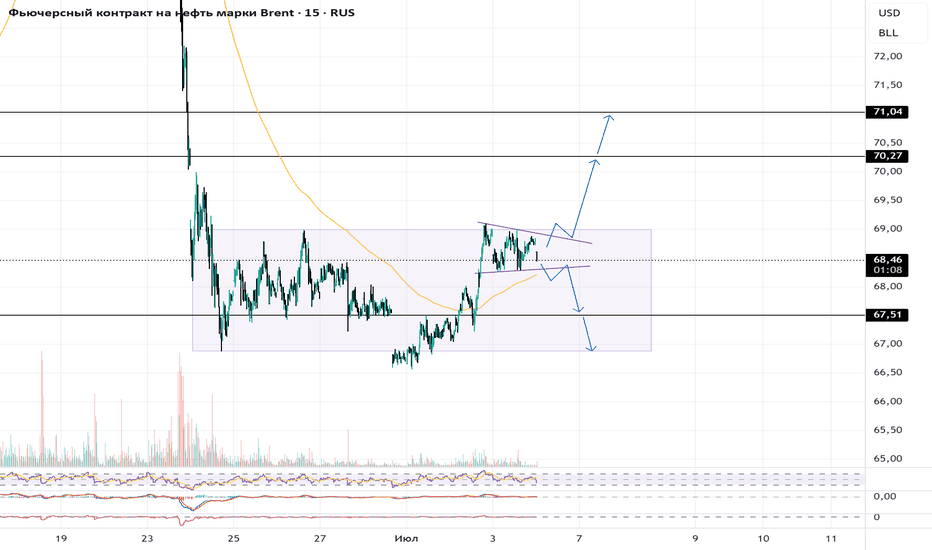Click the 67,00 price axis value
This screenshot has width=932, height=550.
[x=887, y=343]
